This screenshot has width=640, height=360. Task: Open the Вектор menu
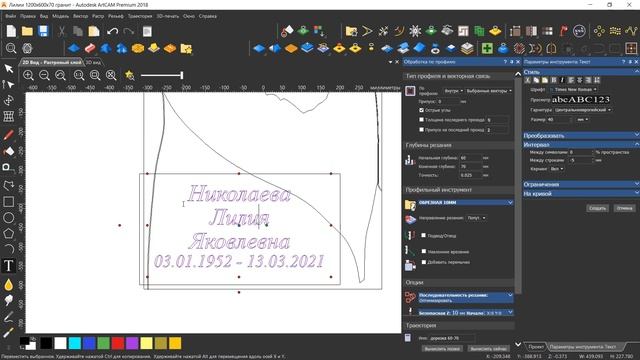coord(80,16)
